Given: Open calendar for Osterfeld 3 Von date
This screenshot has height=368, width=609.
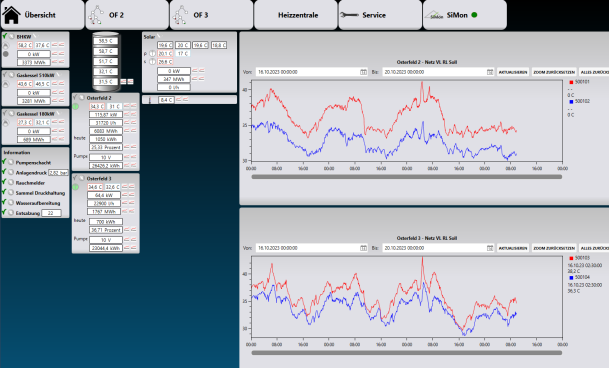Looking at the screenshot, I should coord(363,248).
